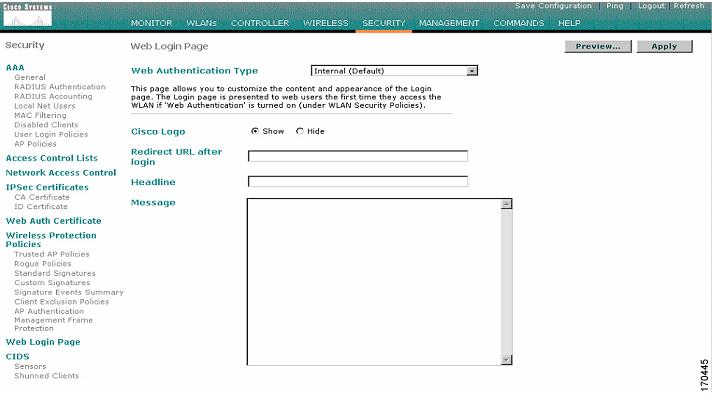This screenshot has width=712, height=398.
Task: Open Web Auth Certificate page
Action: [54, 221]
